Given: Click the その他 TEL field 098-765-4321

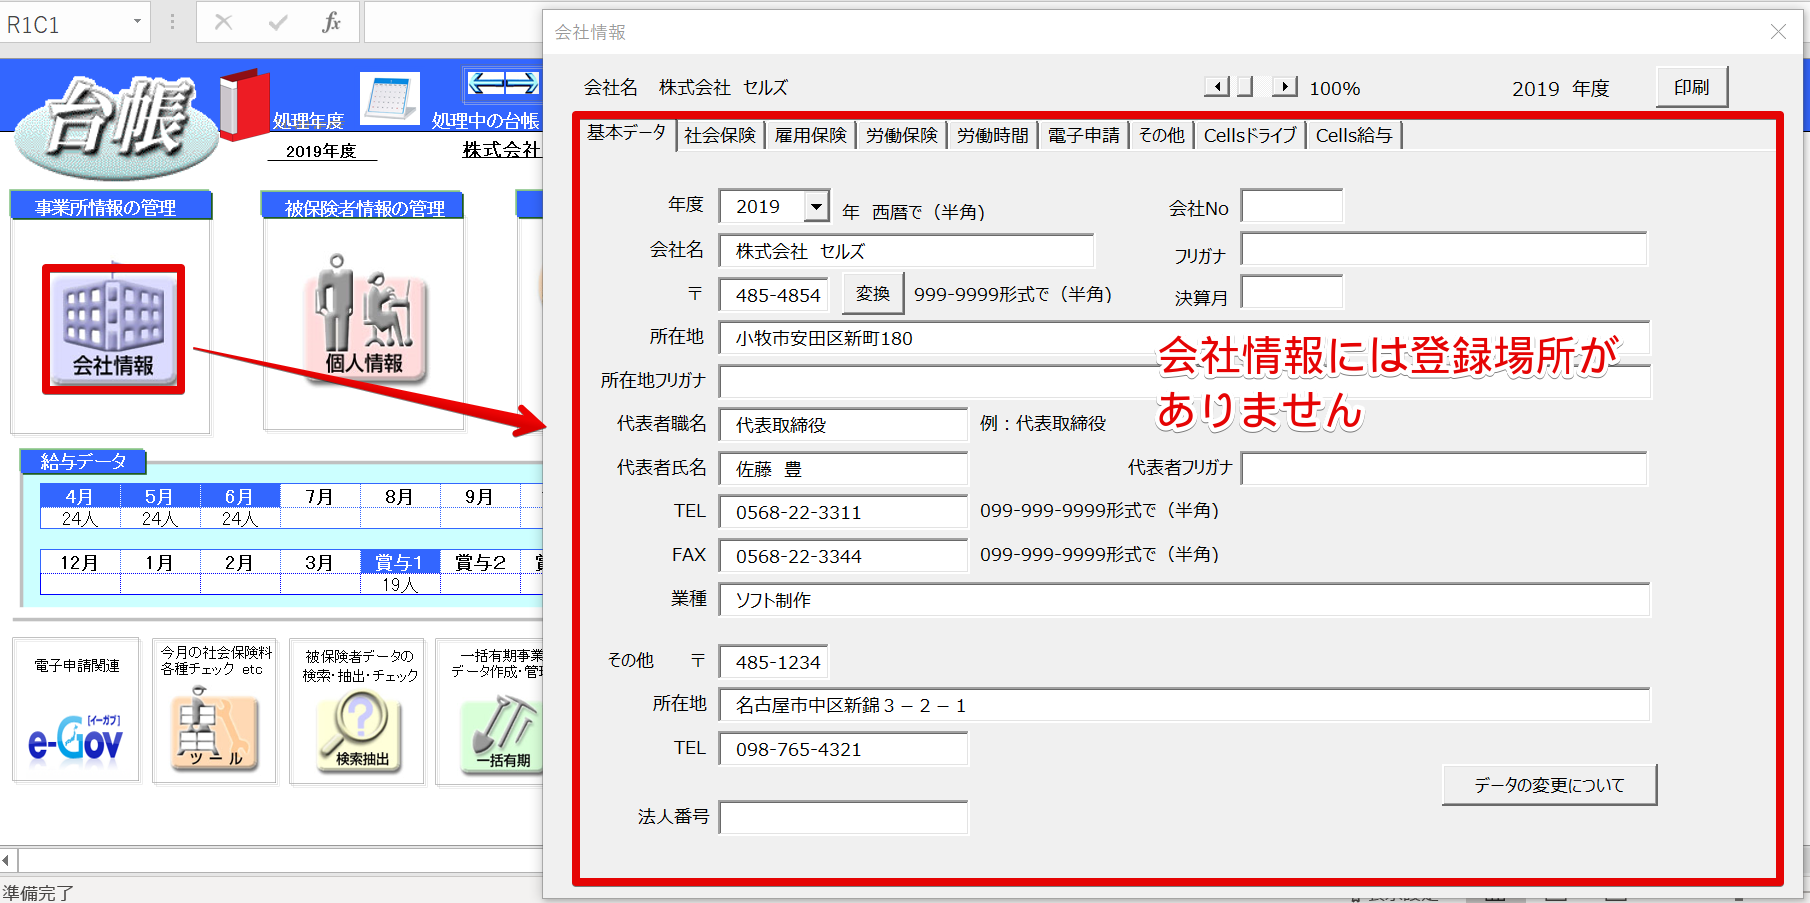Looking at the screenshot, I should click(843, 749).
